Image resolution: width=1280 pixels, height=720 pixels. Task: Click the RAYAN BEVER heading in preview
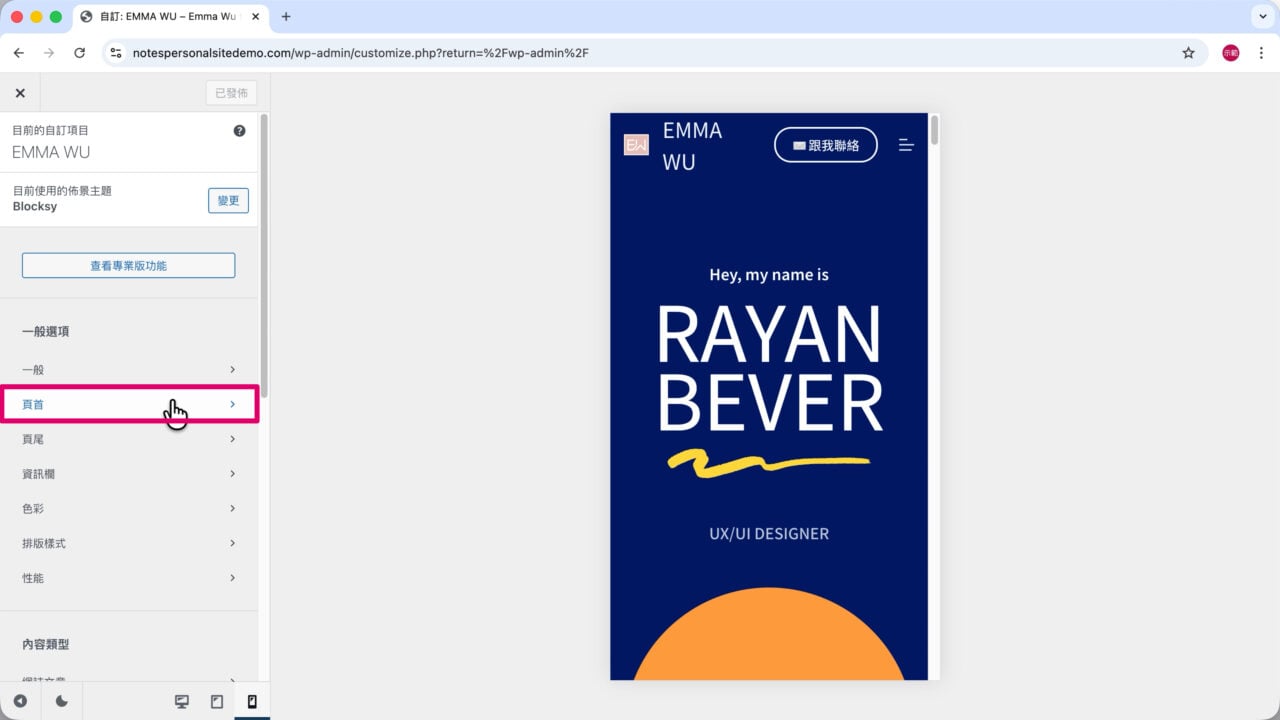770,368
